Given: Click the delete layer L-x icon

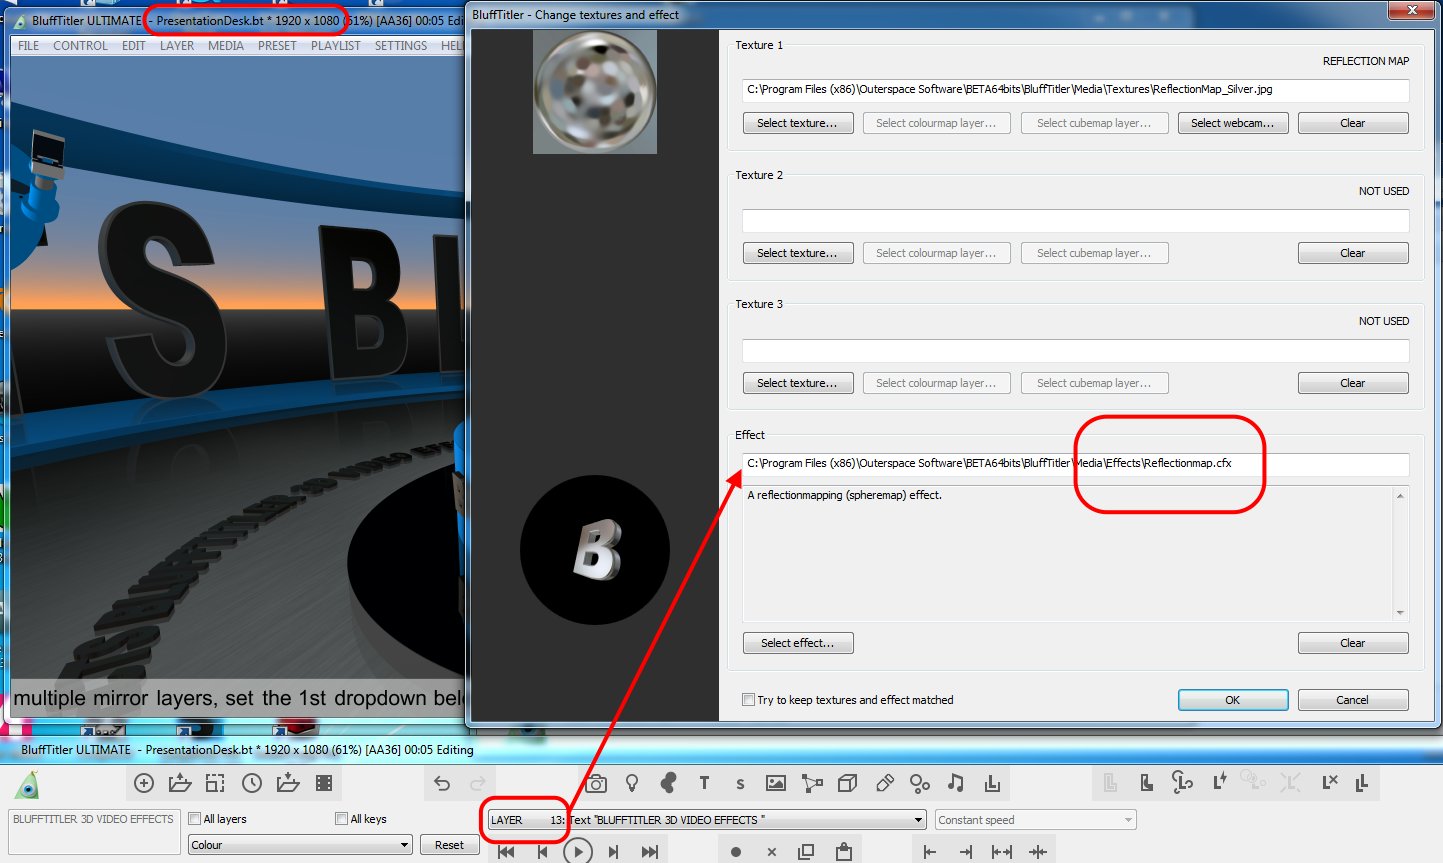Looking at the screenshot, I should pos(1329,783).
